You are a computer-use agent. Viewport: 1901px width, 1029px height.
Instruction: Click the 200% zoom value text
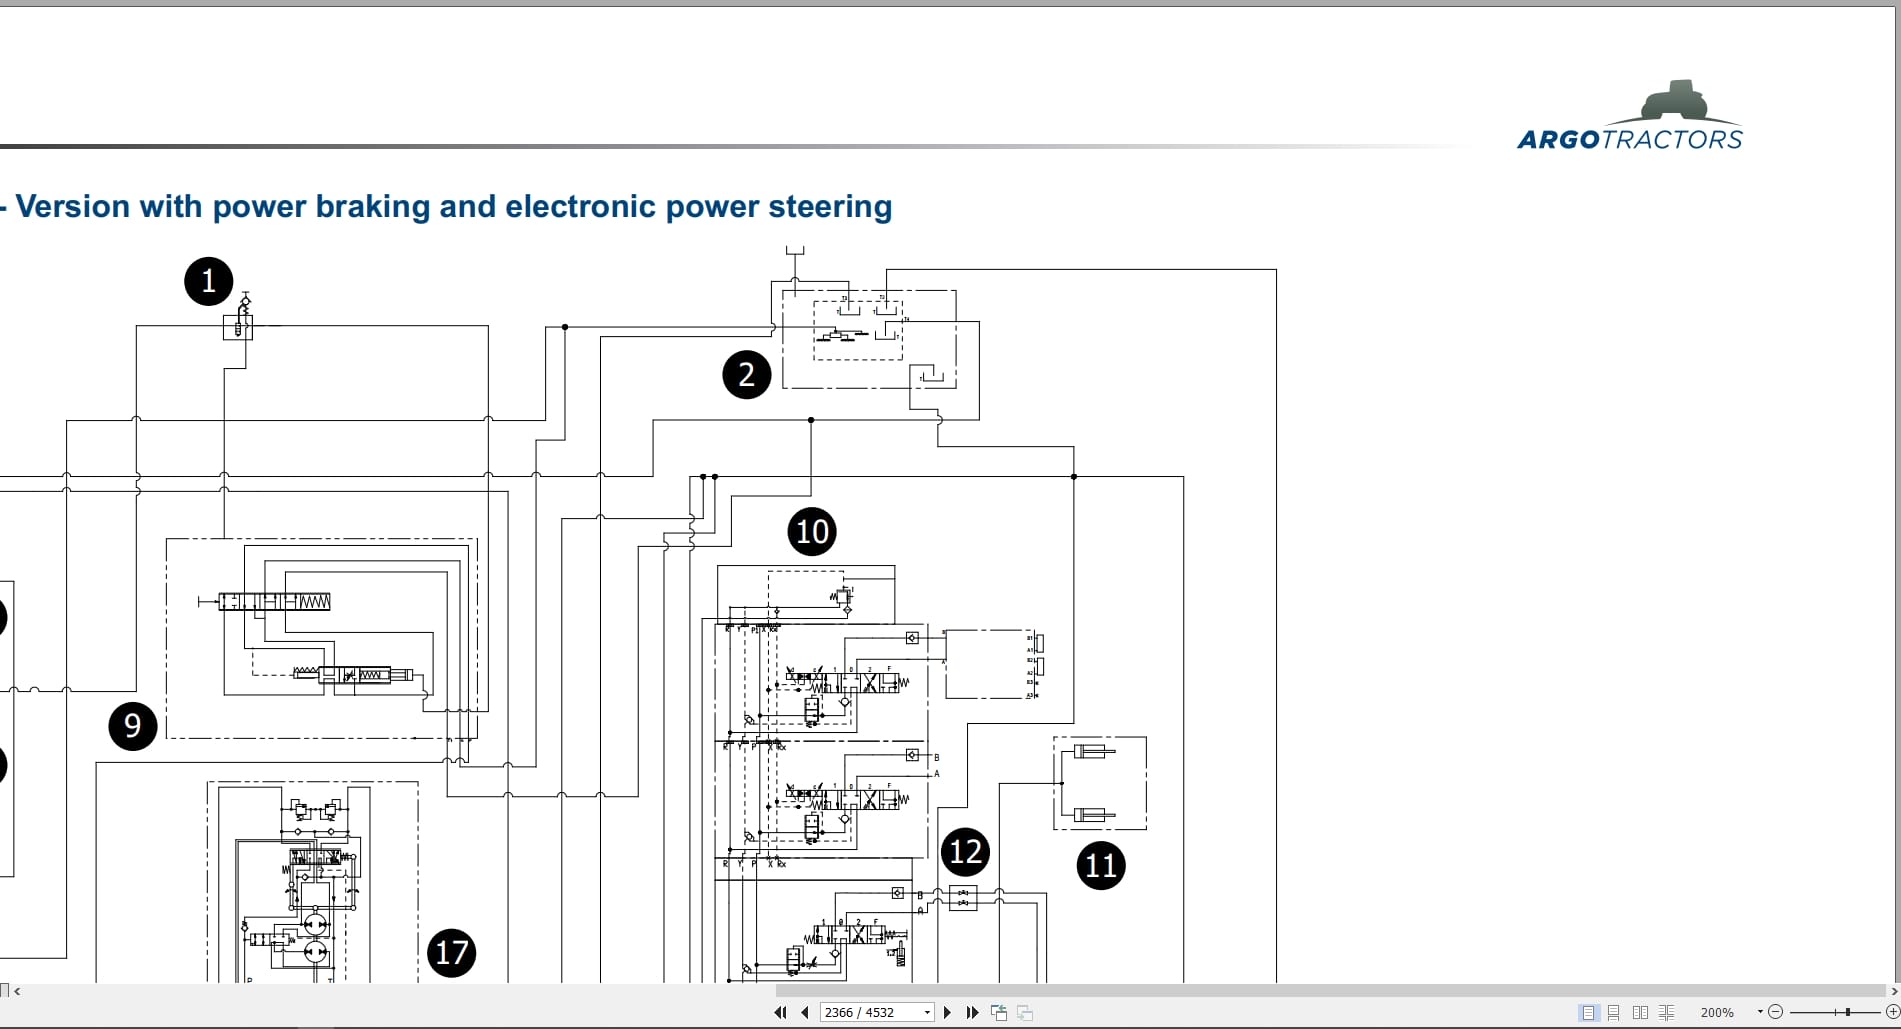[1717, 1012]
